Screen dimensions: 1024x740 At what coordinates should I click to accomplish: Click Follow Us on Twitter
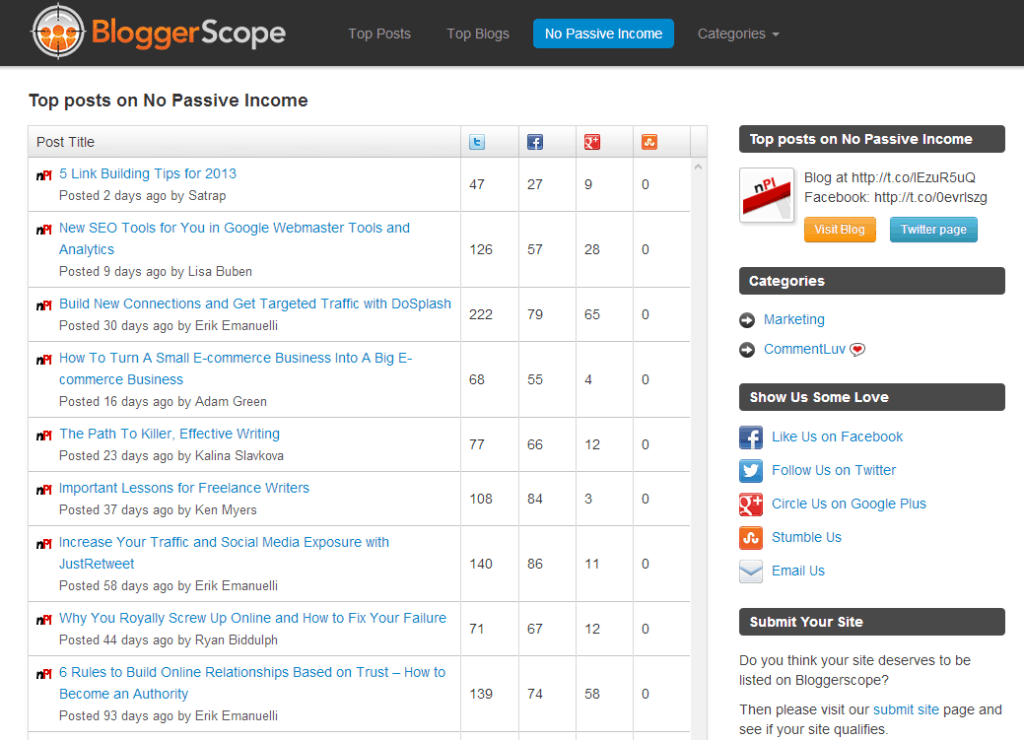point(834,470)
